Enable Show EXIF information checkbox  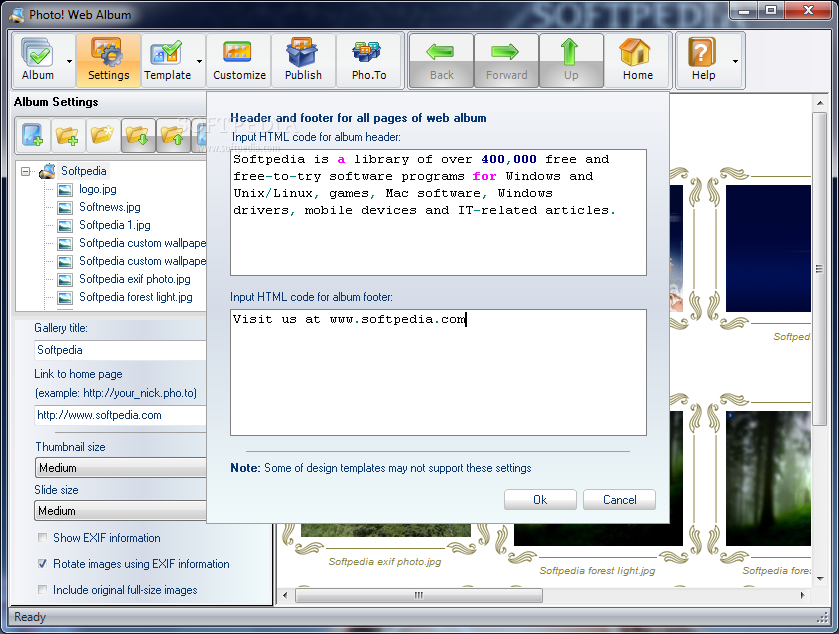[42, 538]
